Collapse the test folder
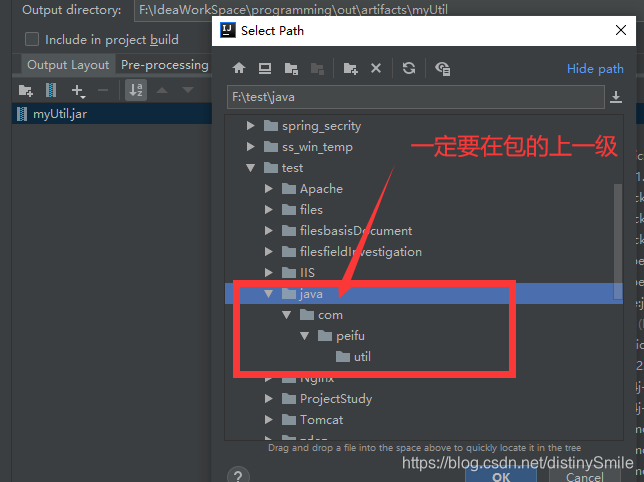The image size is (644, 482). pyautogui.click(x=251, y=168)
